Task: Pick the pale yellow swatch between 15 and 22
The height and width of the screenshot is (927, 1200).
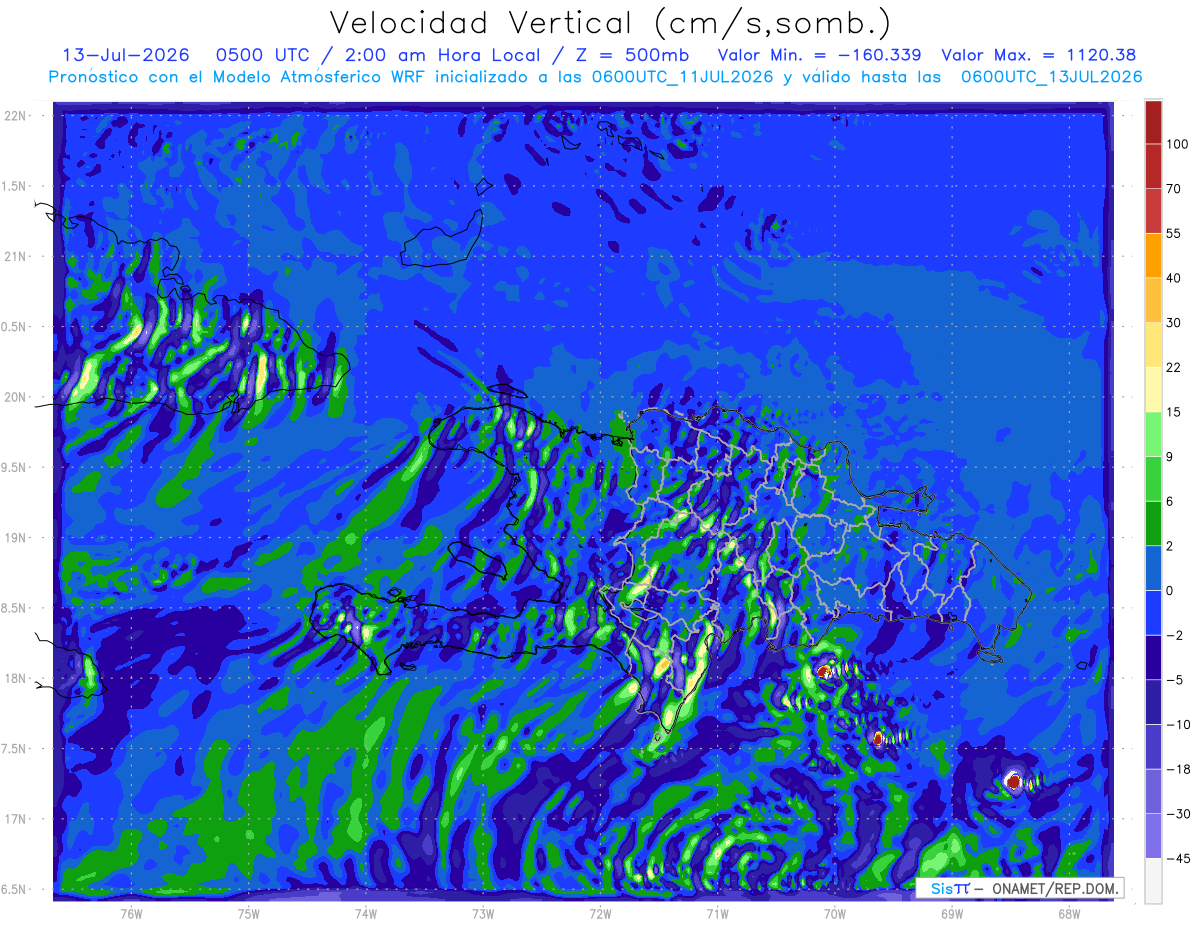Action: (x=1154, y=390)
